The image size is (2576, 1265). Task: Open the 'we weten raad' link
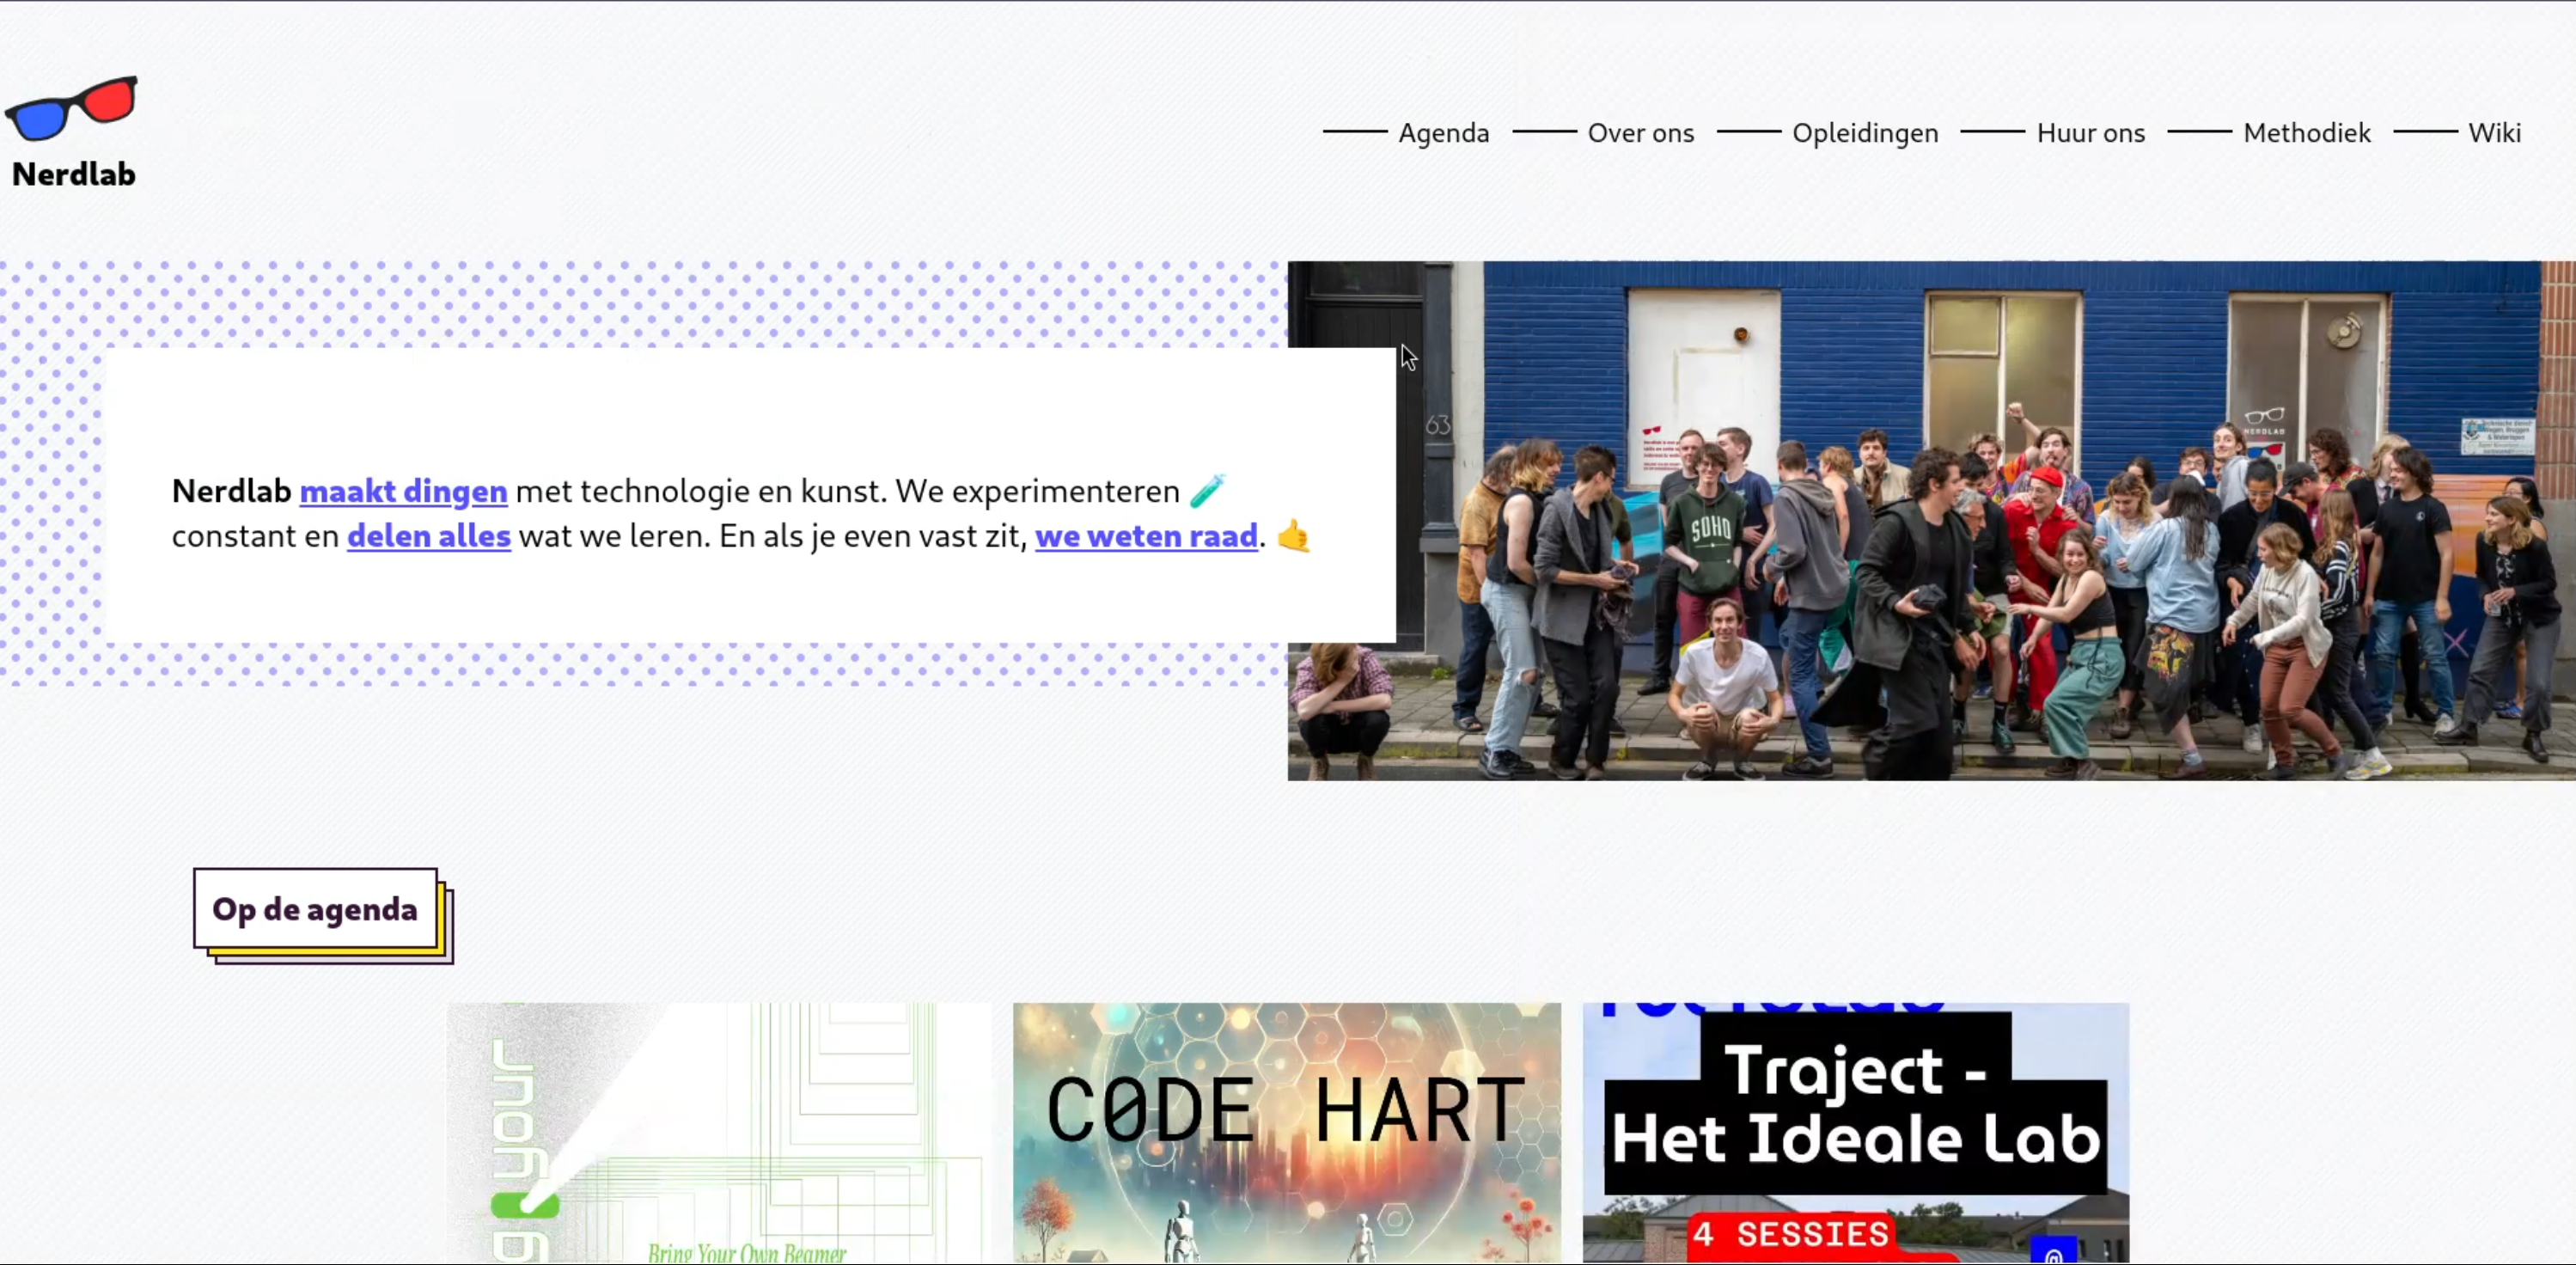point(1146,536)
